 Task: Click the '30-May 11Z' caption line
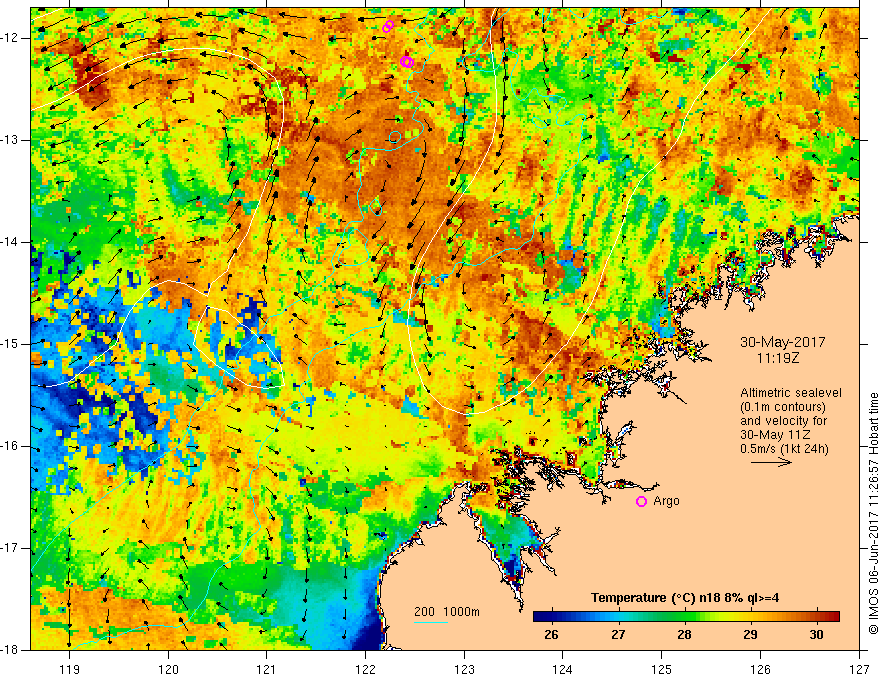click(x=775, y=435)
